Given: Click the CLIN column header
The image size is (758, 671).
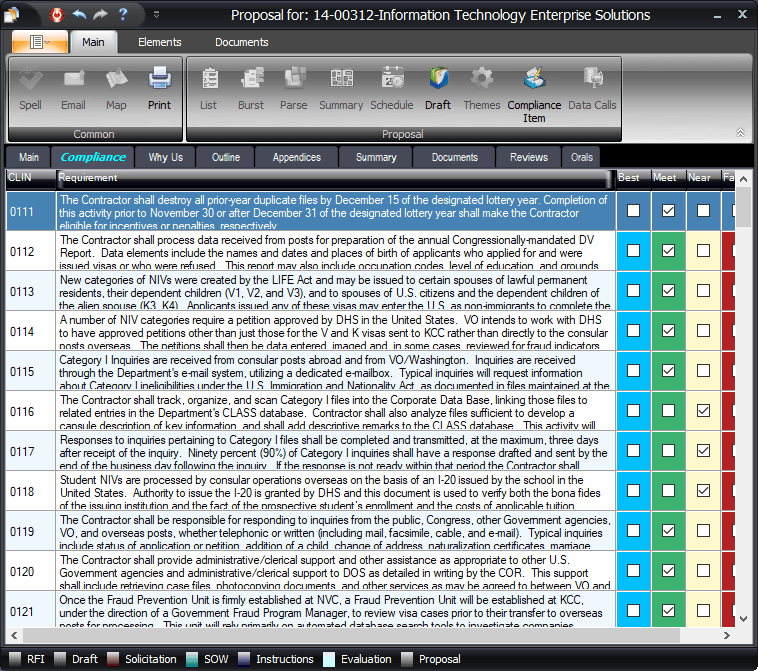Looking at the screenshot, I should (30, 178).
